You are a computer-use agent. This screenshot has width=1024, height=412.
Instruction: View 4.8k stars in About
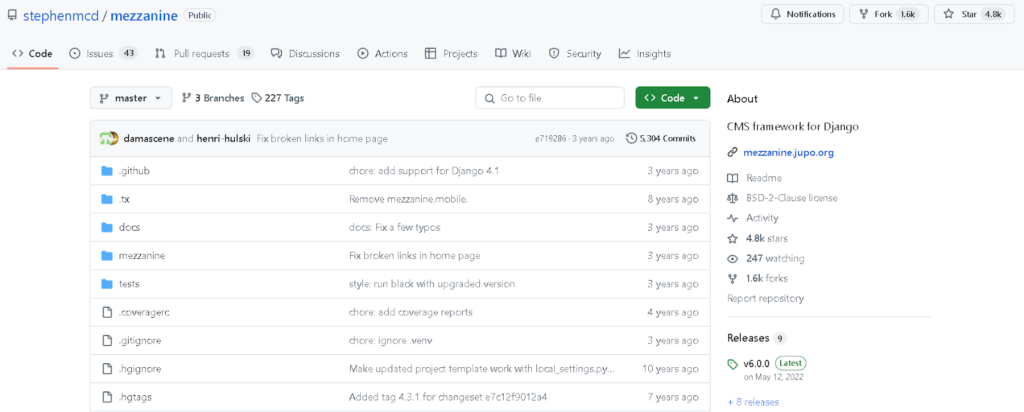click(x=767, y=238)
